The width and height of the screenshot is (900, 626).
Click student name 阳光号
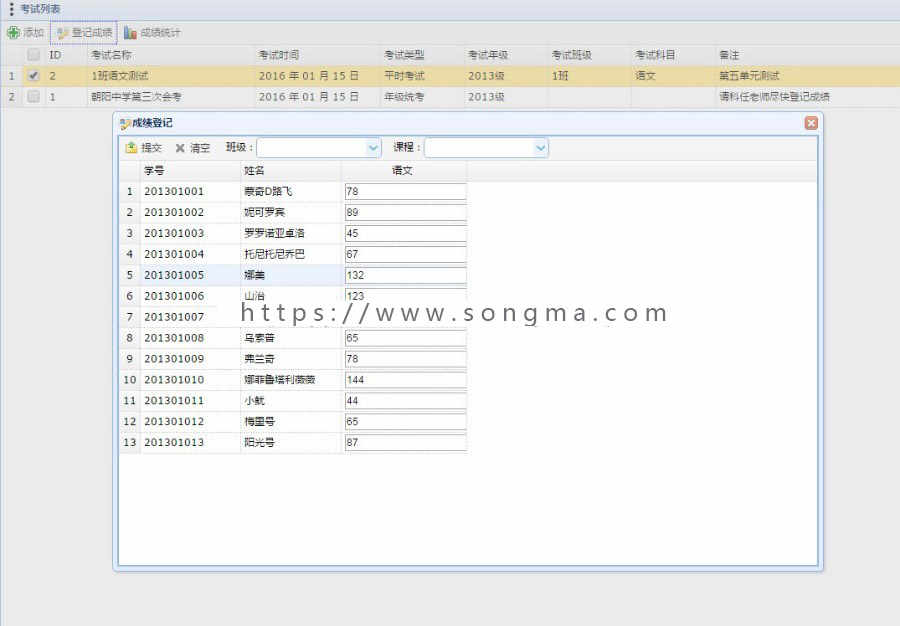pyautogui.click(x=259, y=442)
